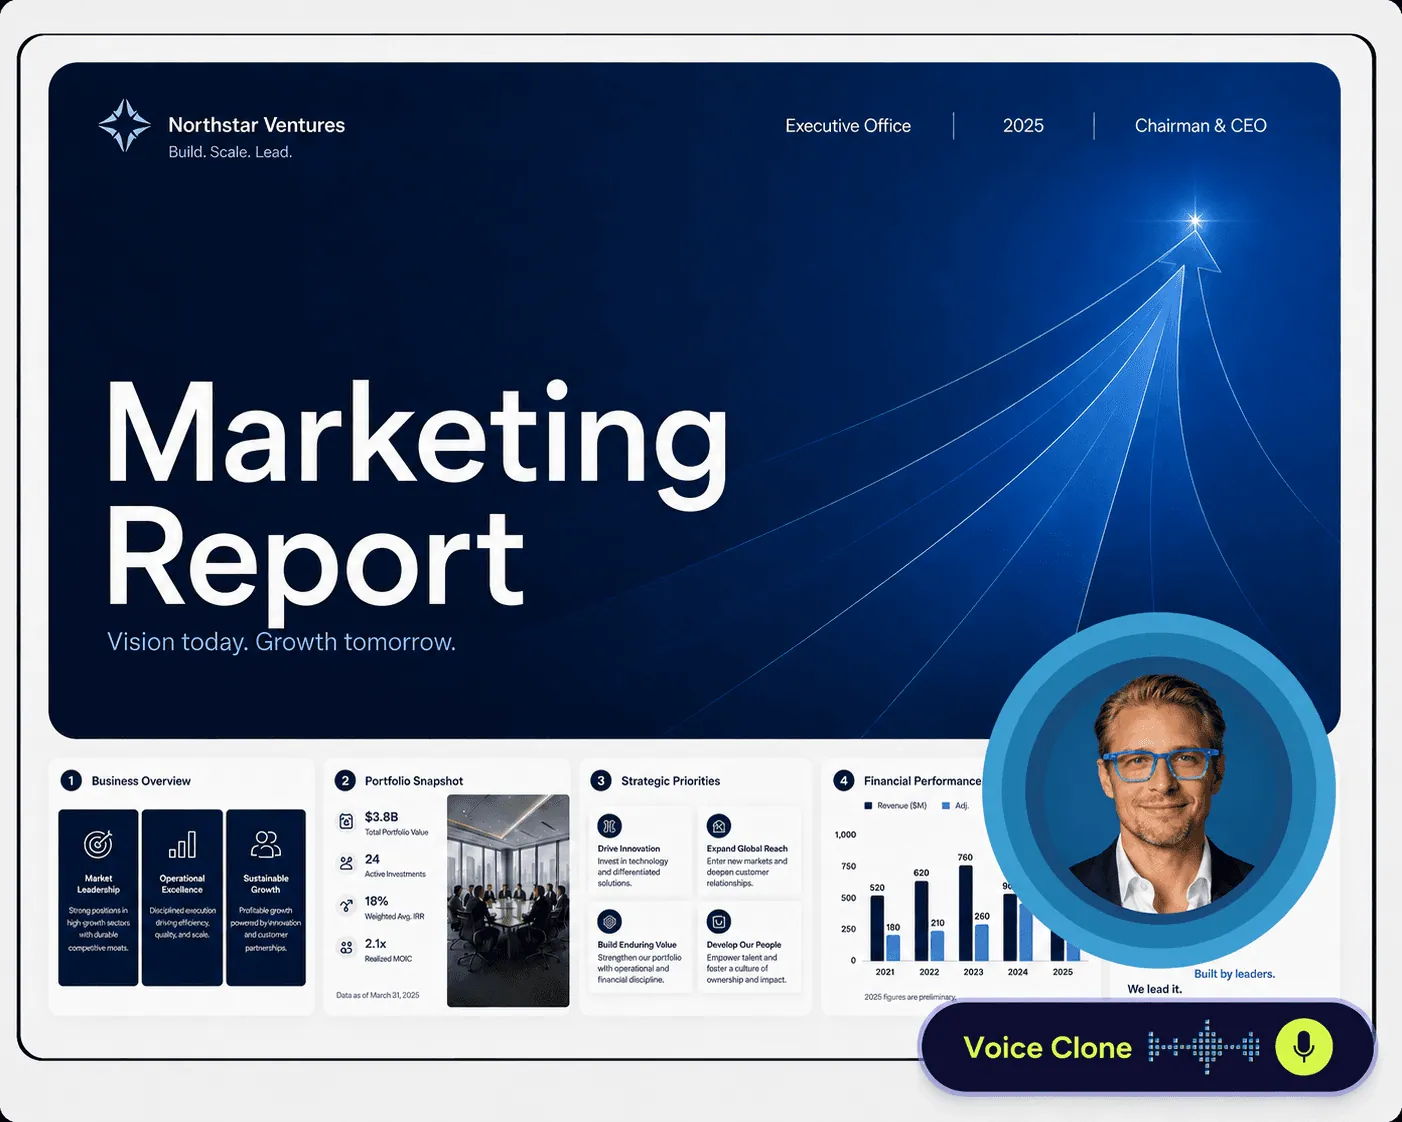Click the 'Data as of March 31, 2025' note
Screen dimensions: 1402x1122
coord(378,995)
